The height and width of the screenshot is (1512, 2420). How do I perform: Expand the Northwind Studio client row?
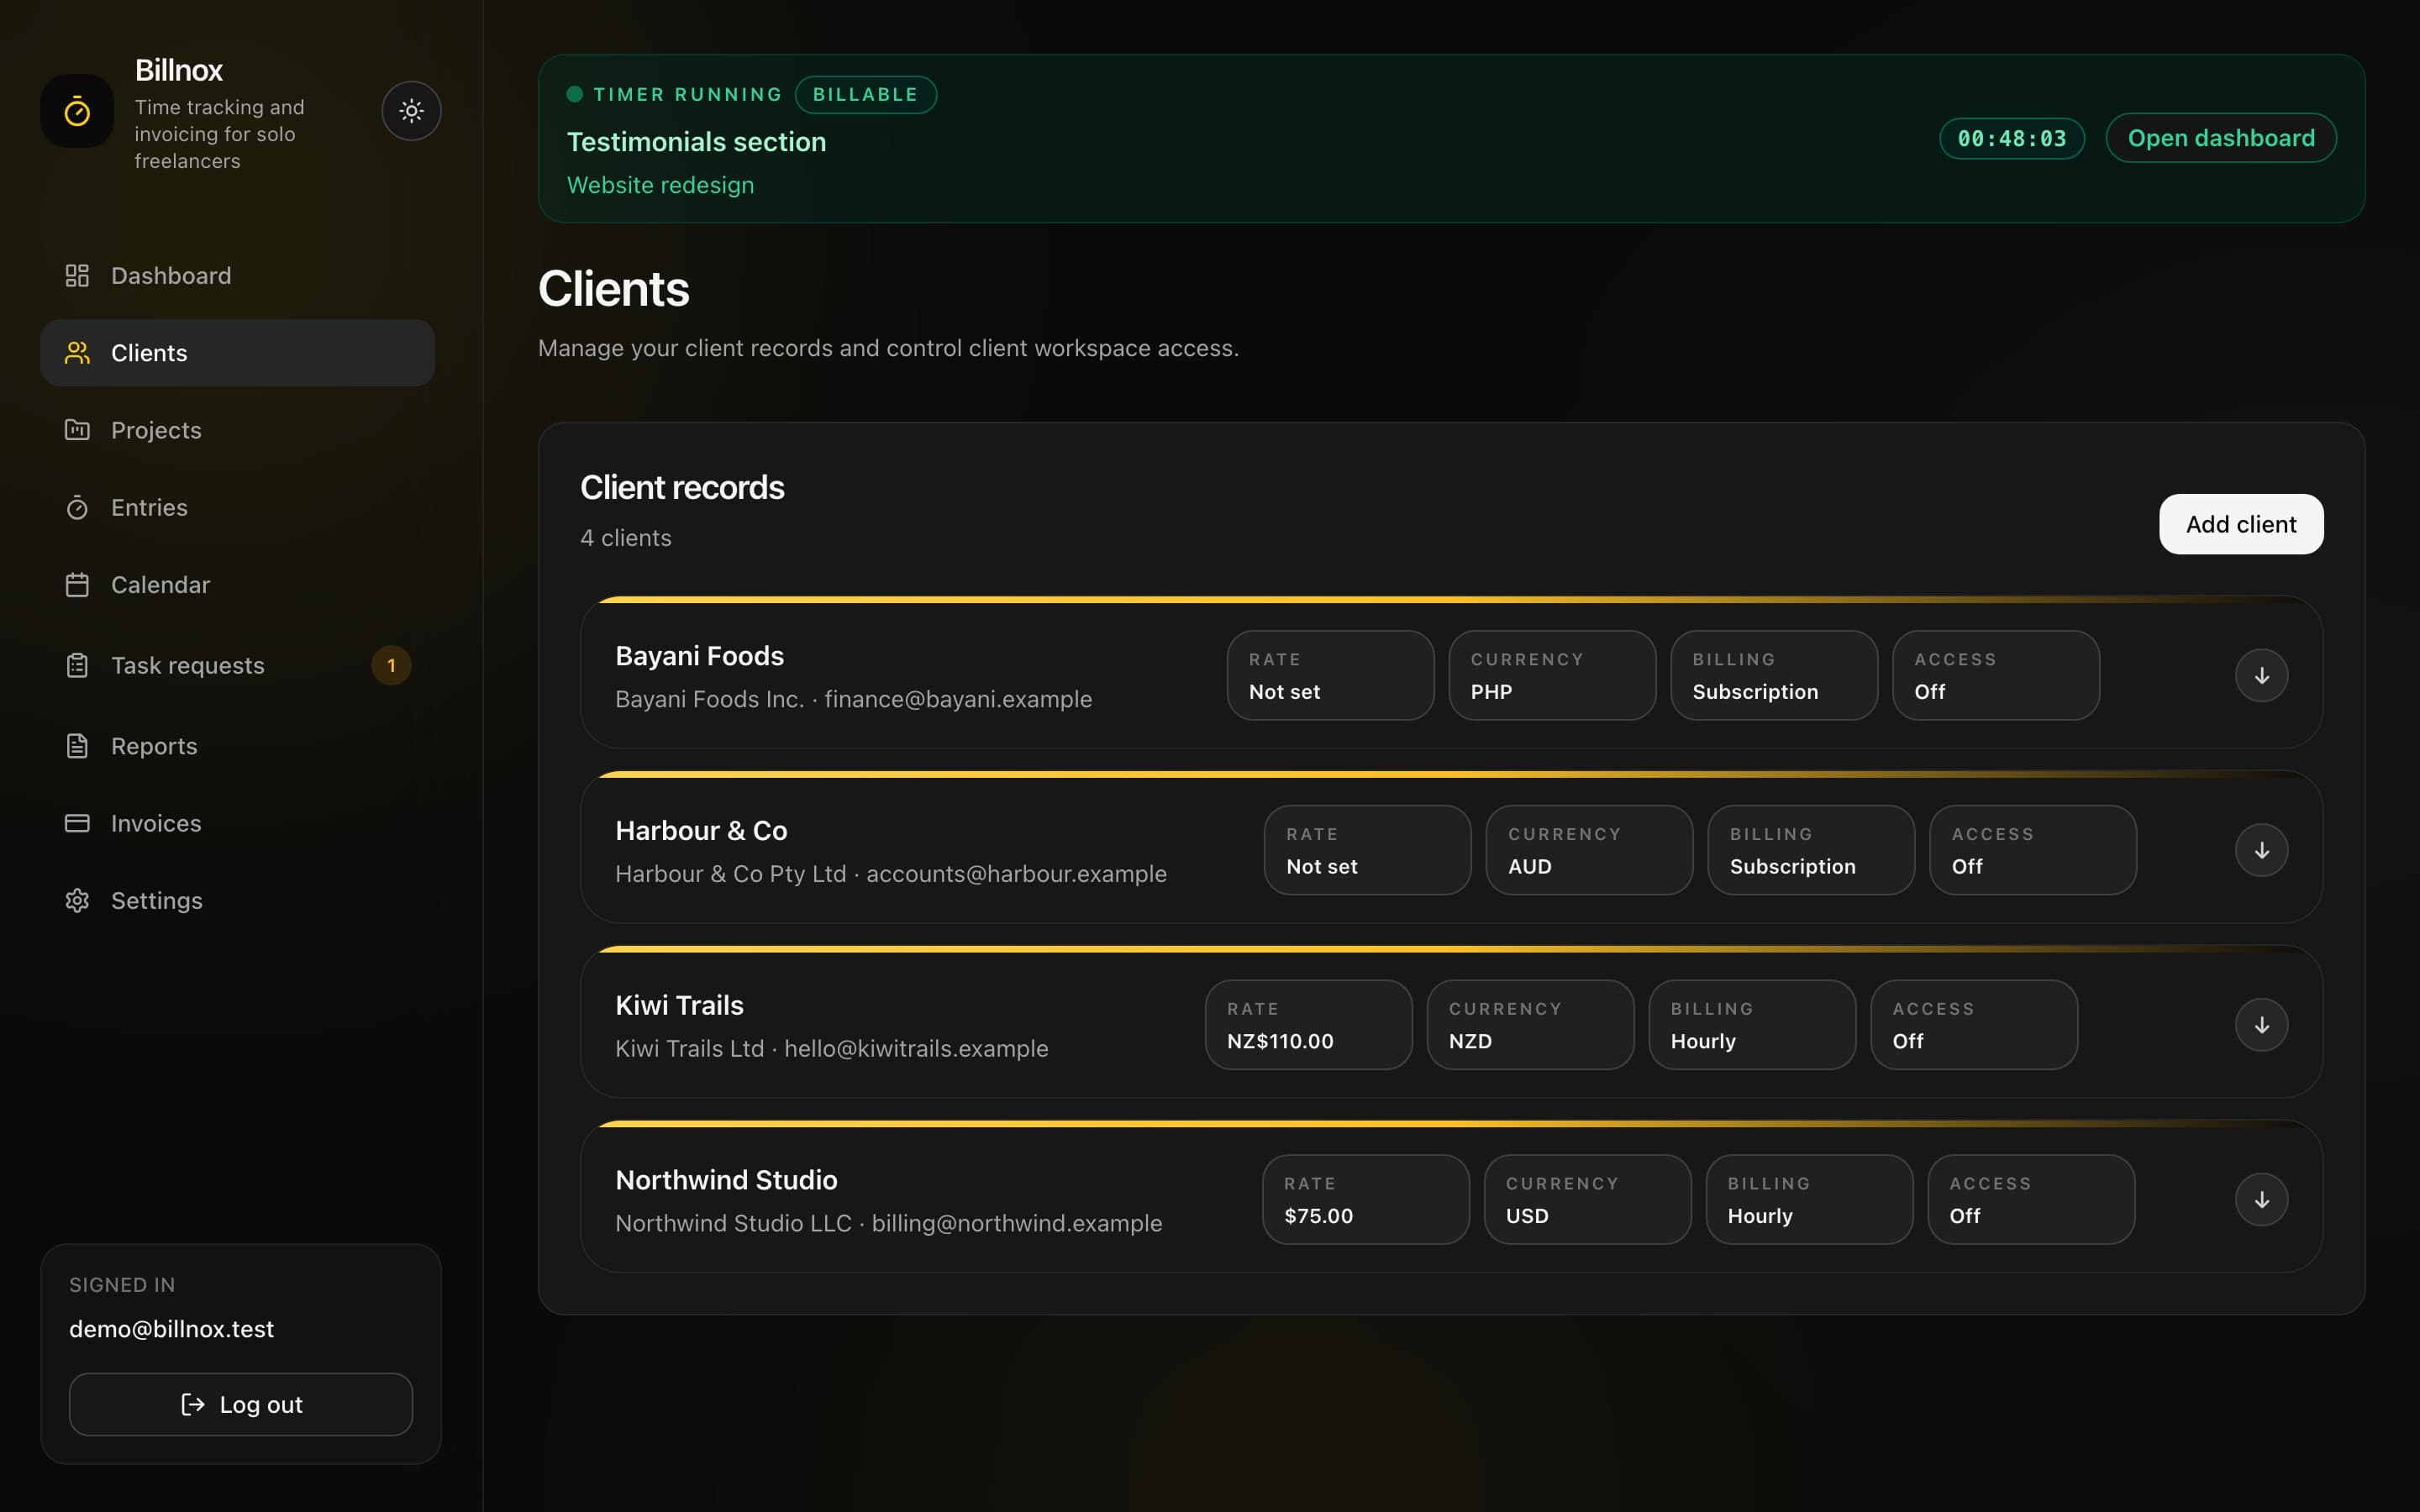(2262, 1200)
